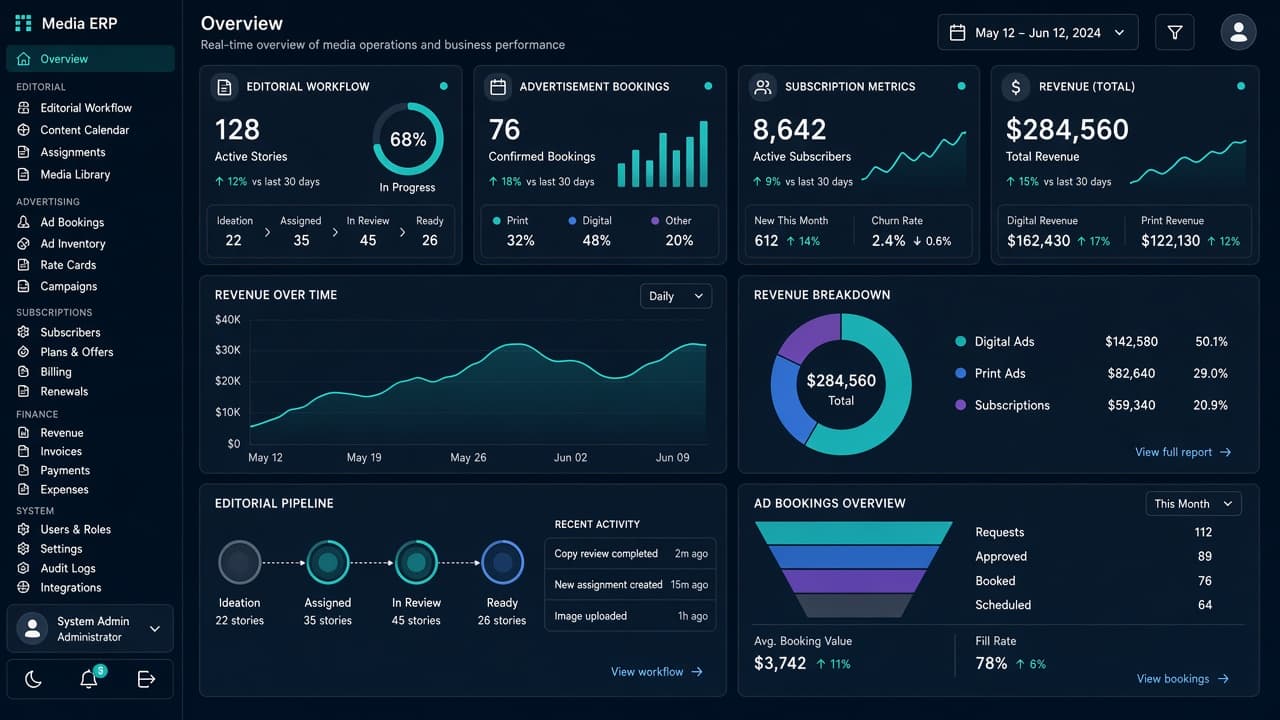Click the Ideation stage circle icon
The width and height of the screenshot is (1280, 720).
click(x=239, y=563)
